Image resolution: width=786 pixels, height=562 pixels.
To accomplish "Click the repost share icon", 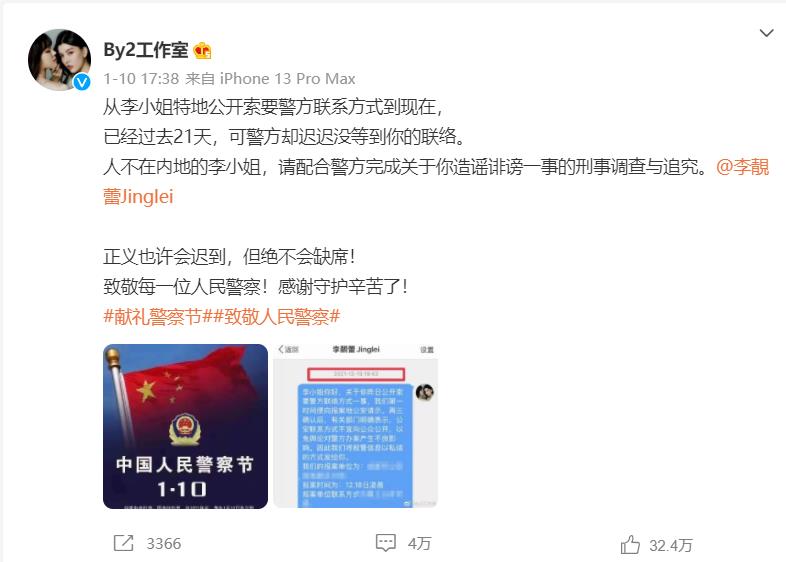I will (x=123, y=543).
